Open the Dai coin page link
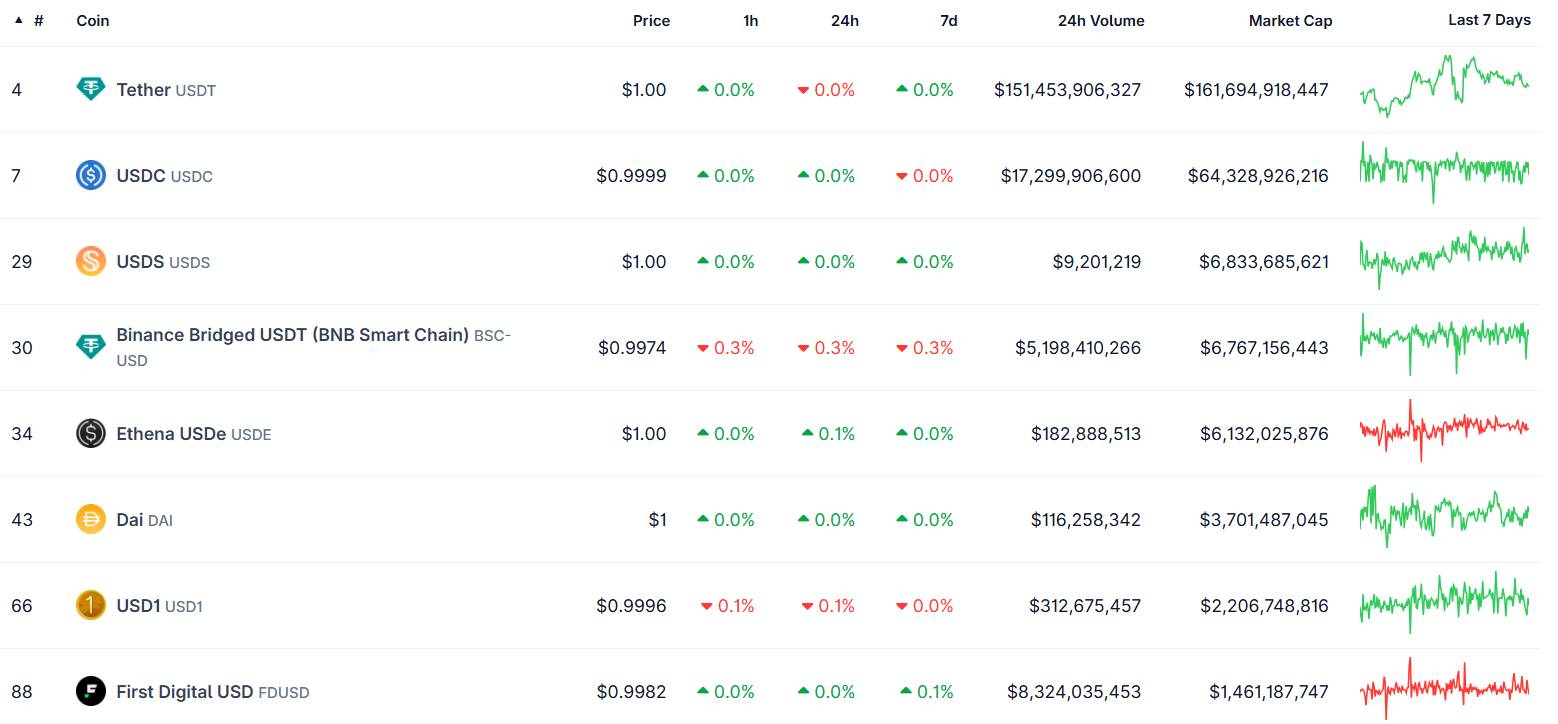The height and width of the screenshot is (724, 1558). 144,520
